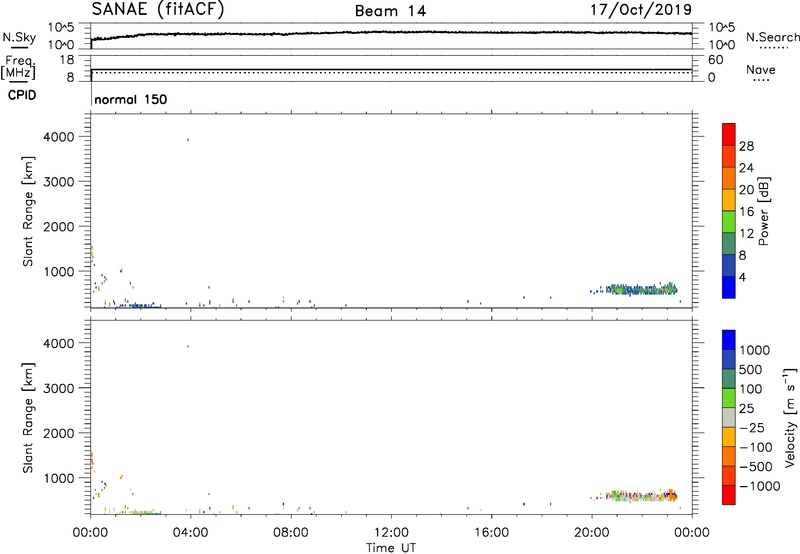Click the blue top of Velocity colorbar
Viewport: 800px width, 554px height.
coord(729,340)
